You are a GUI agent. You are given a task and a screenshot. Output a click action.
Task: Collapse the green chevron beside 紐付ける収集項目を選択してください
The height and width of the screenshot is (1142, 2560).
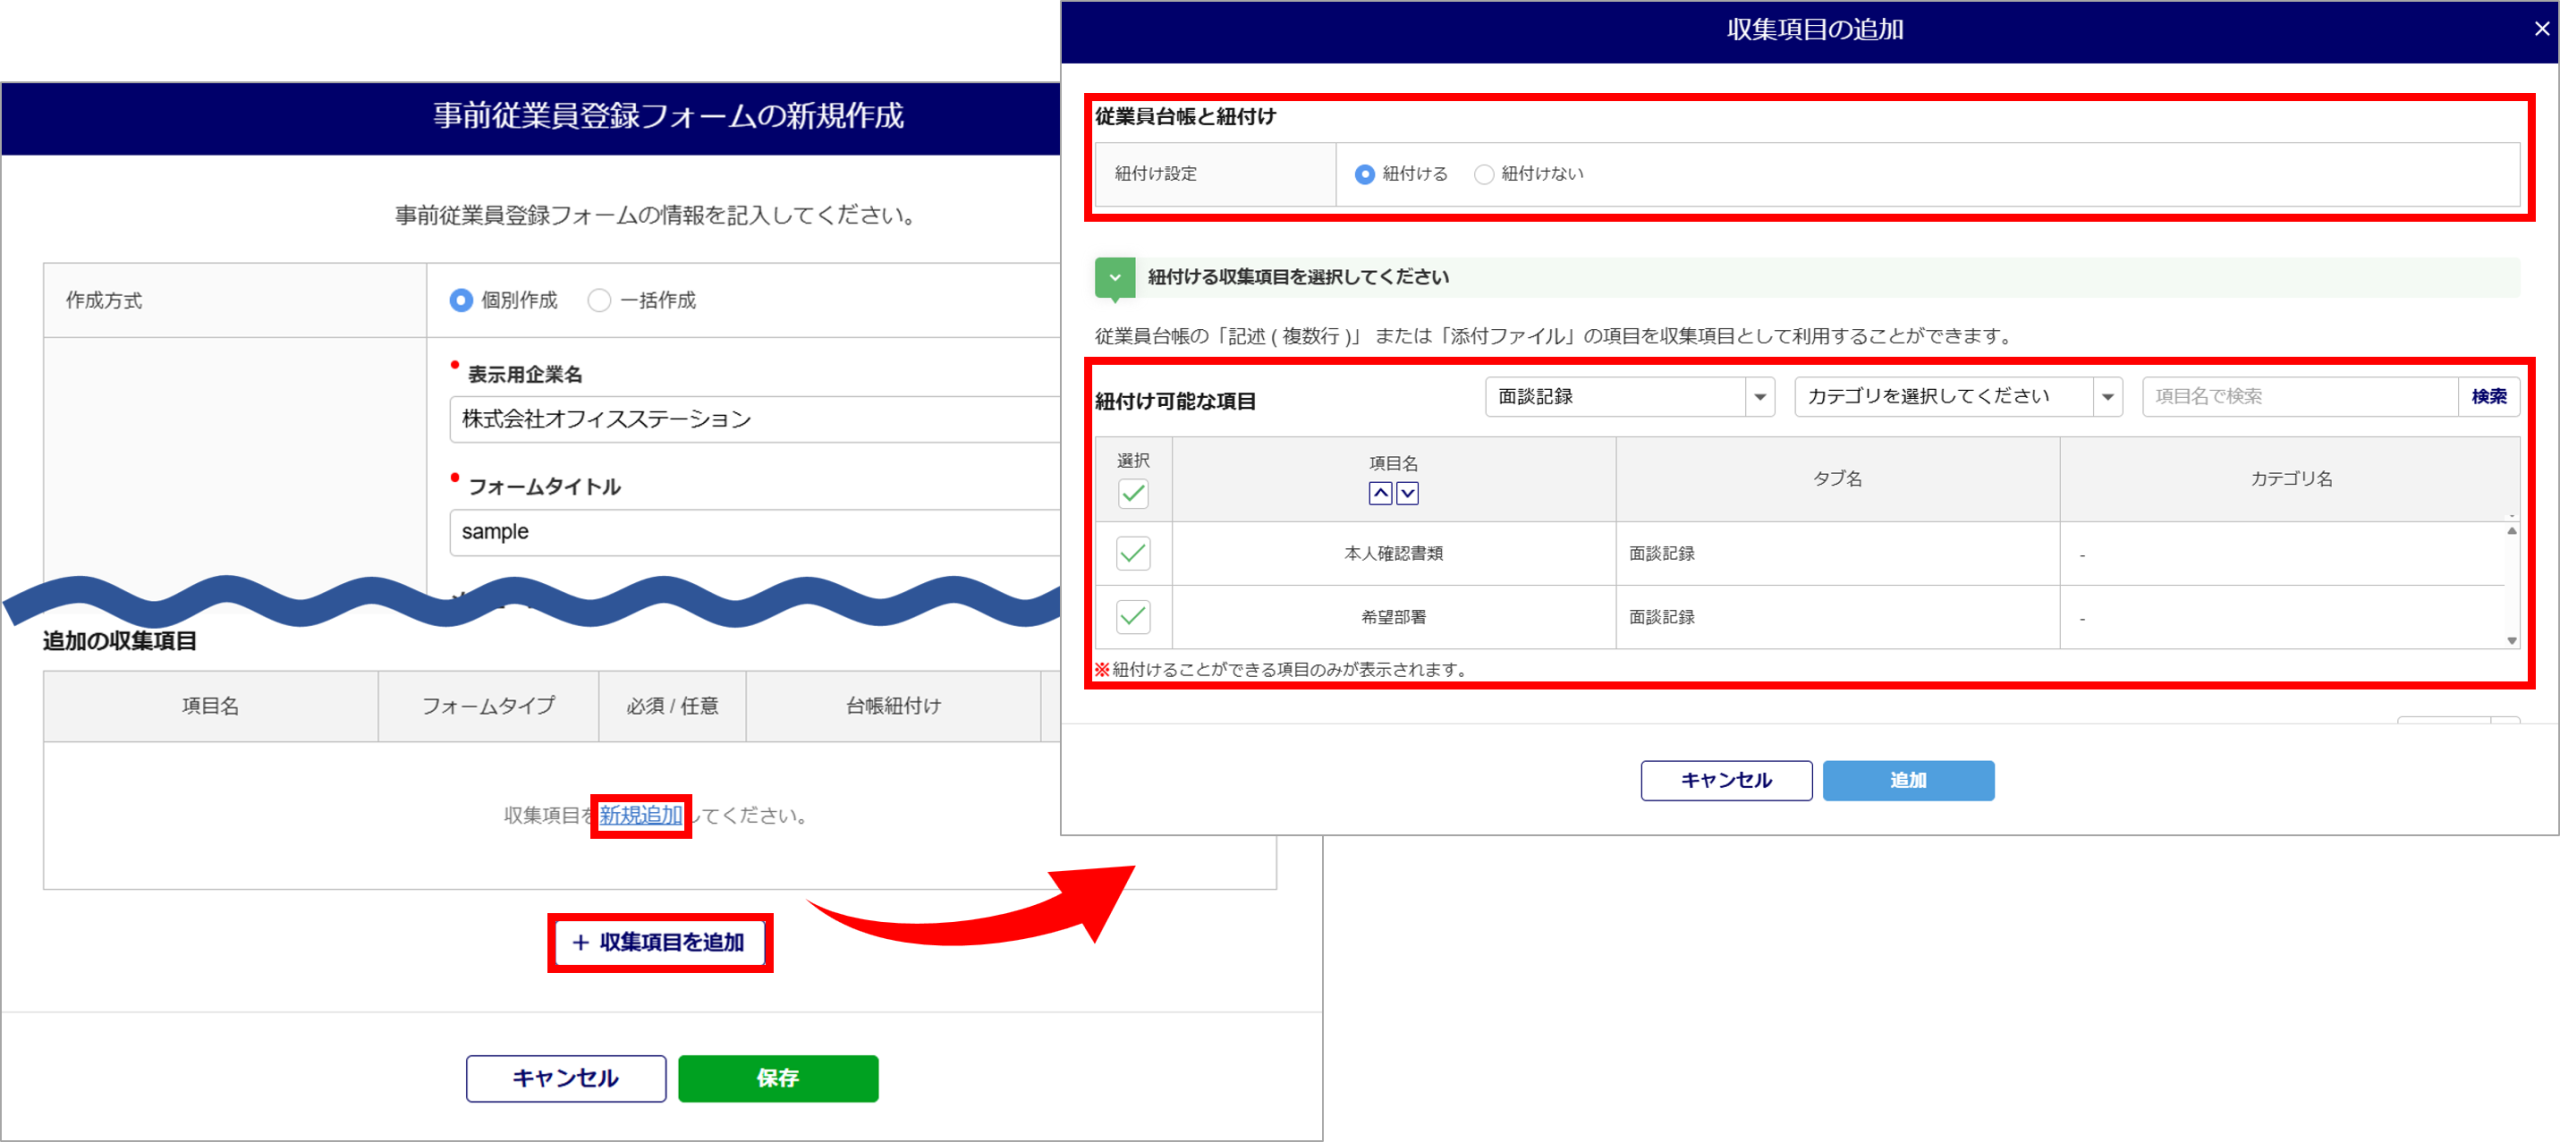pos(1114,278)
